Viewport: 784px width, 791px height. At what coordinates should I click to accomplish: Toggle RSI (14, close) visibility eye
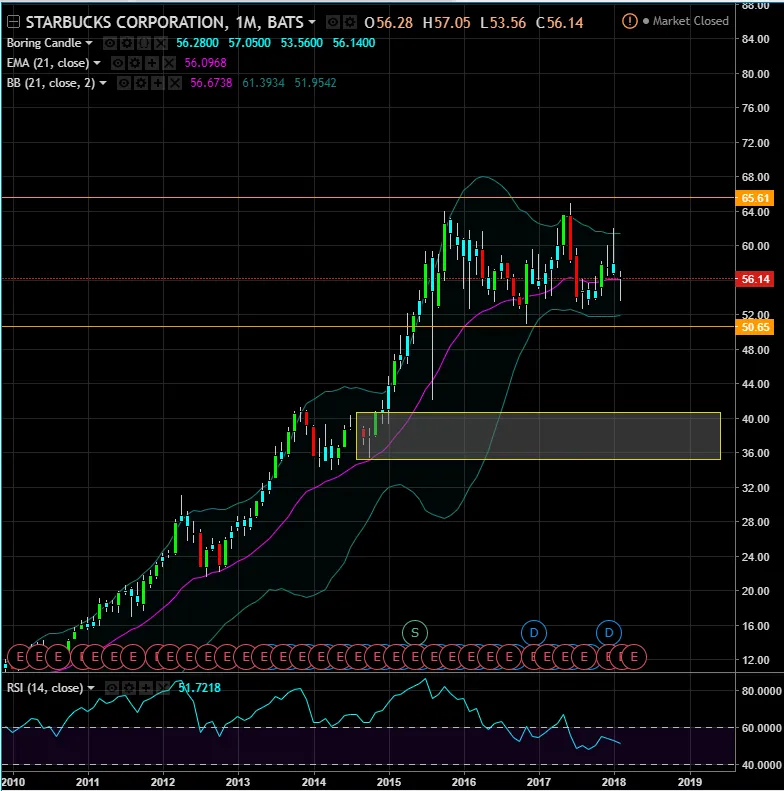[112, 688]
